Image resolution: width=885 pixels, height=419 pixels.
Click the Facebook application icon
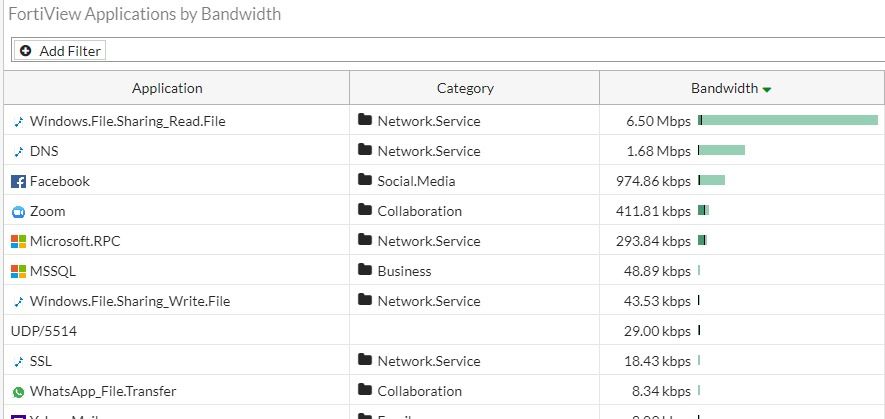pos(18,181)
